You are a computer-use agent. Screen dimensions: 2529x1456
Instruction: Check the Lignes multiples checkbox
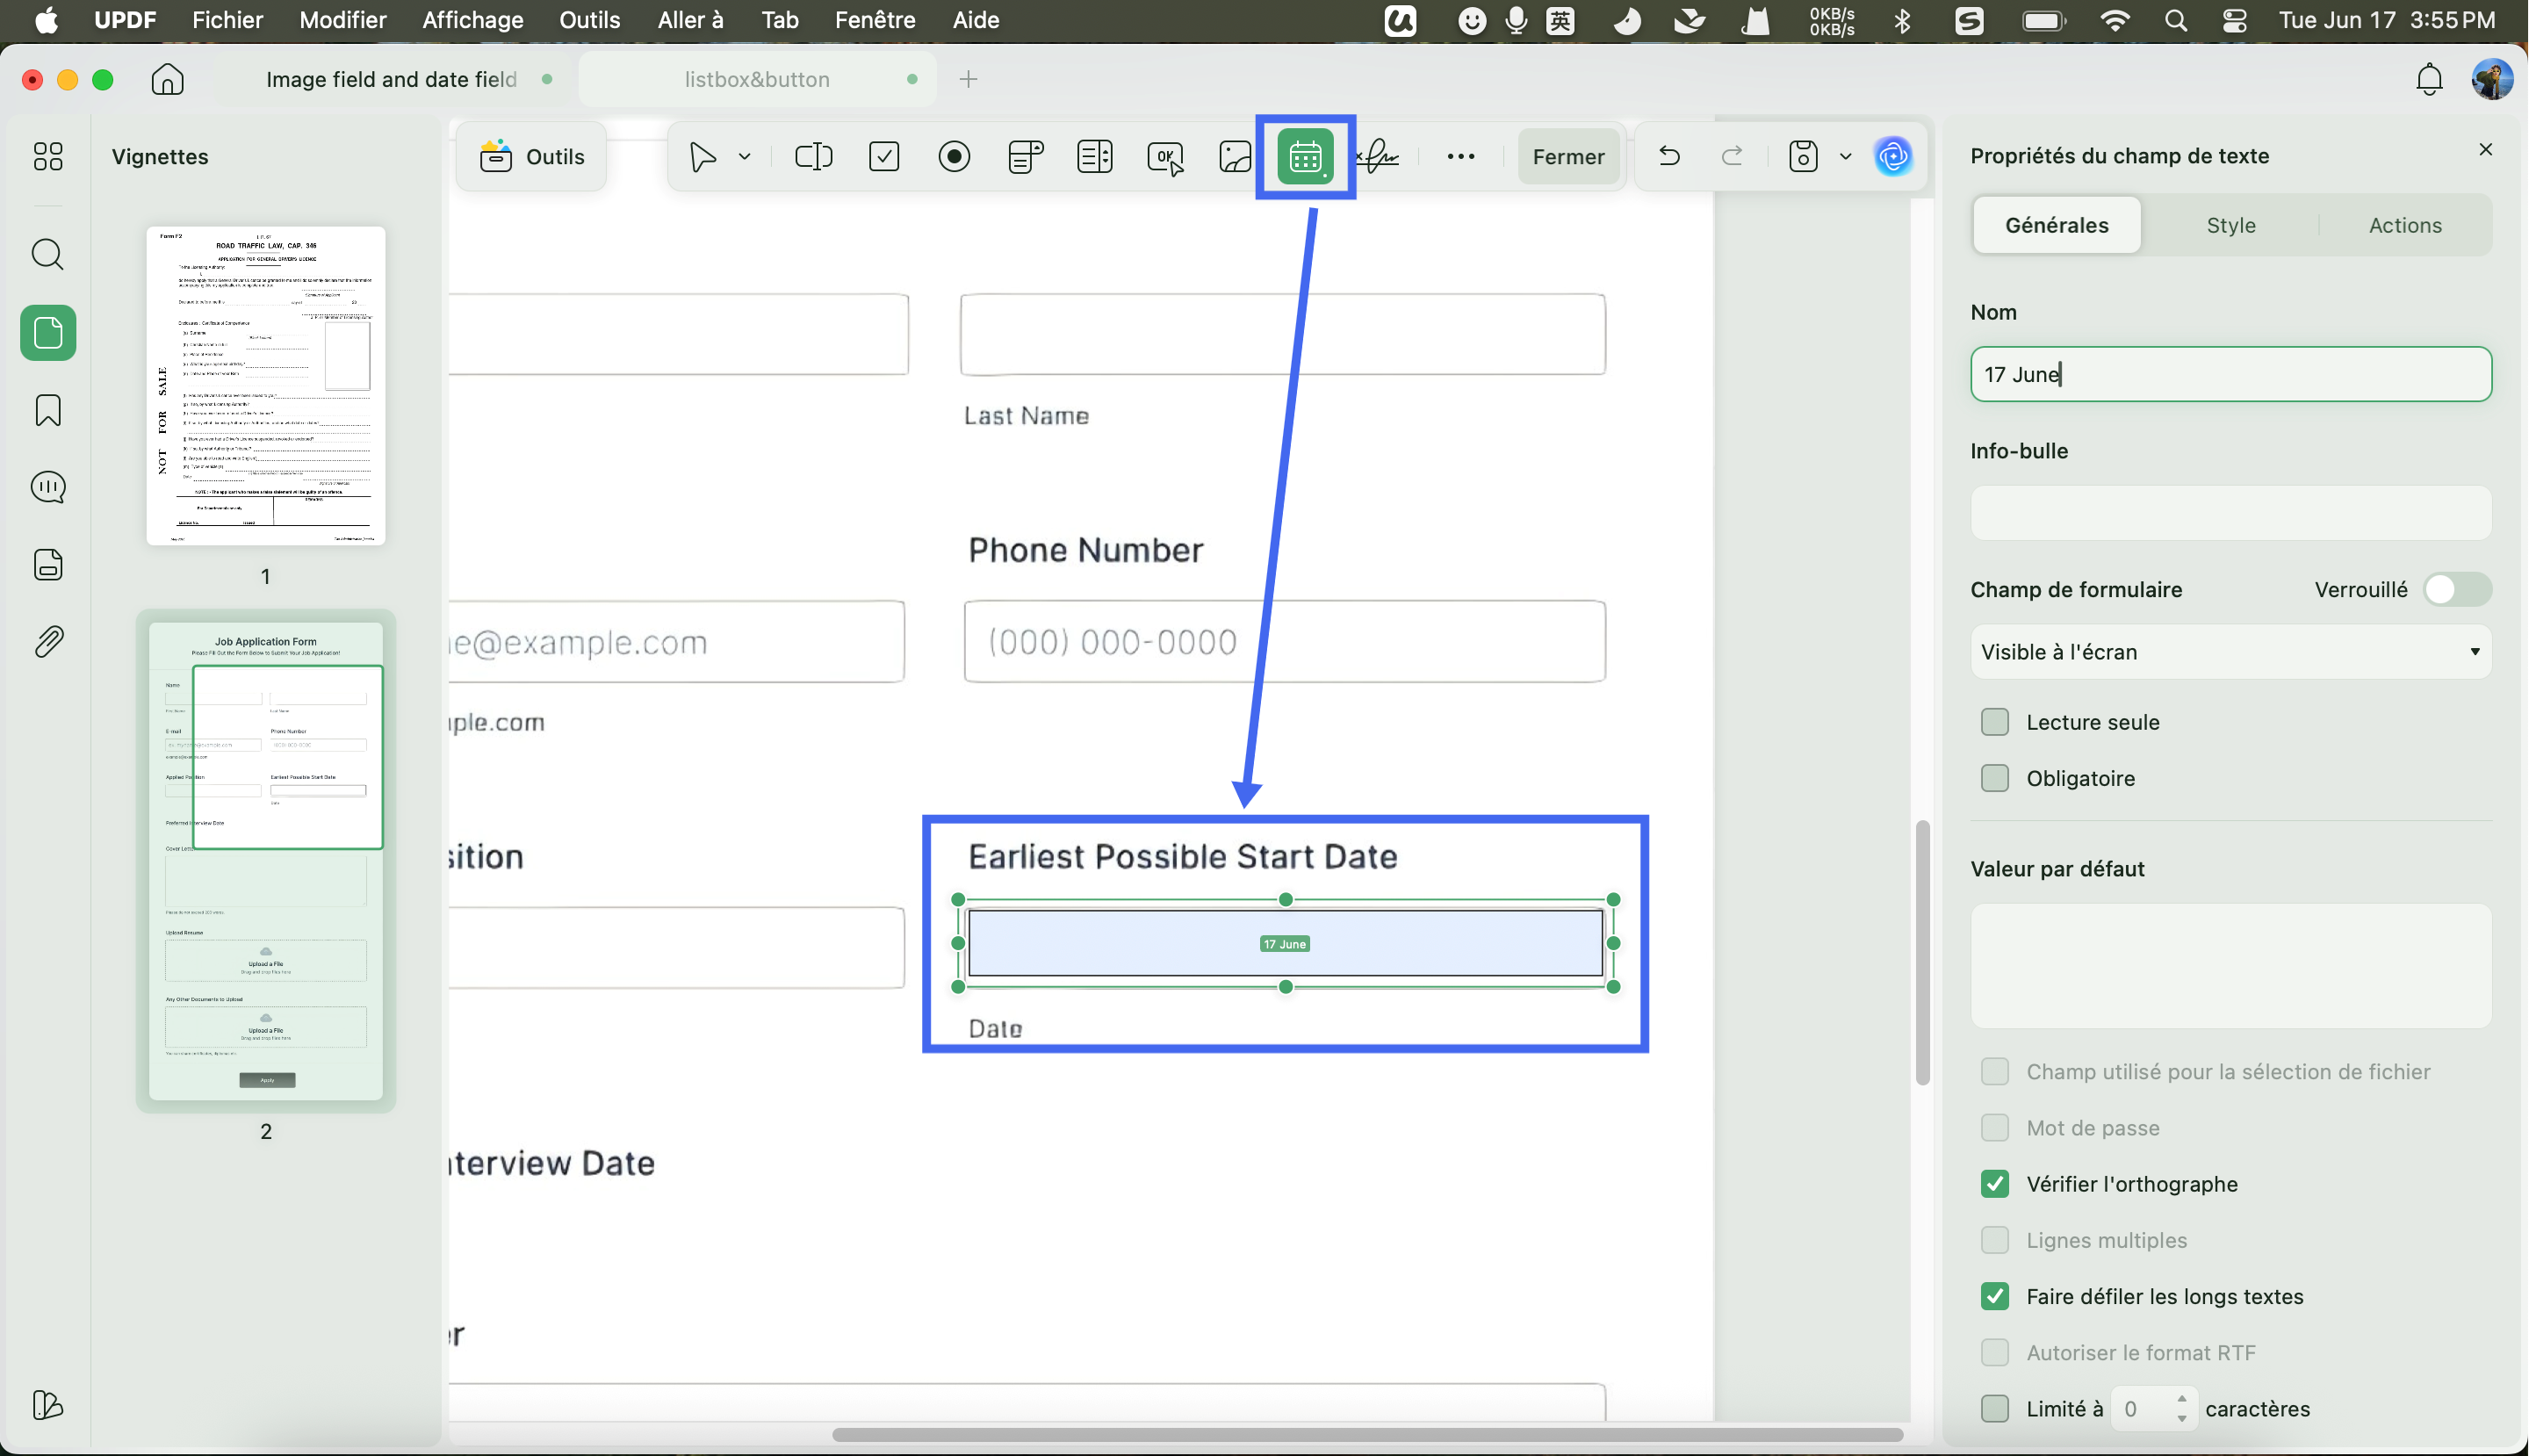[x=1994, y=1240]
